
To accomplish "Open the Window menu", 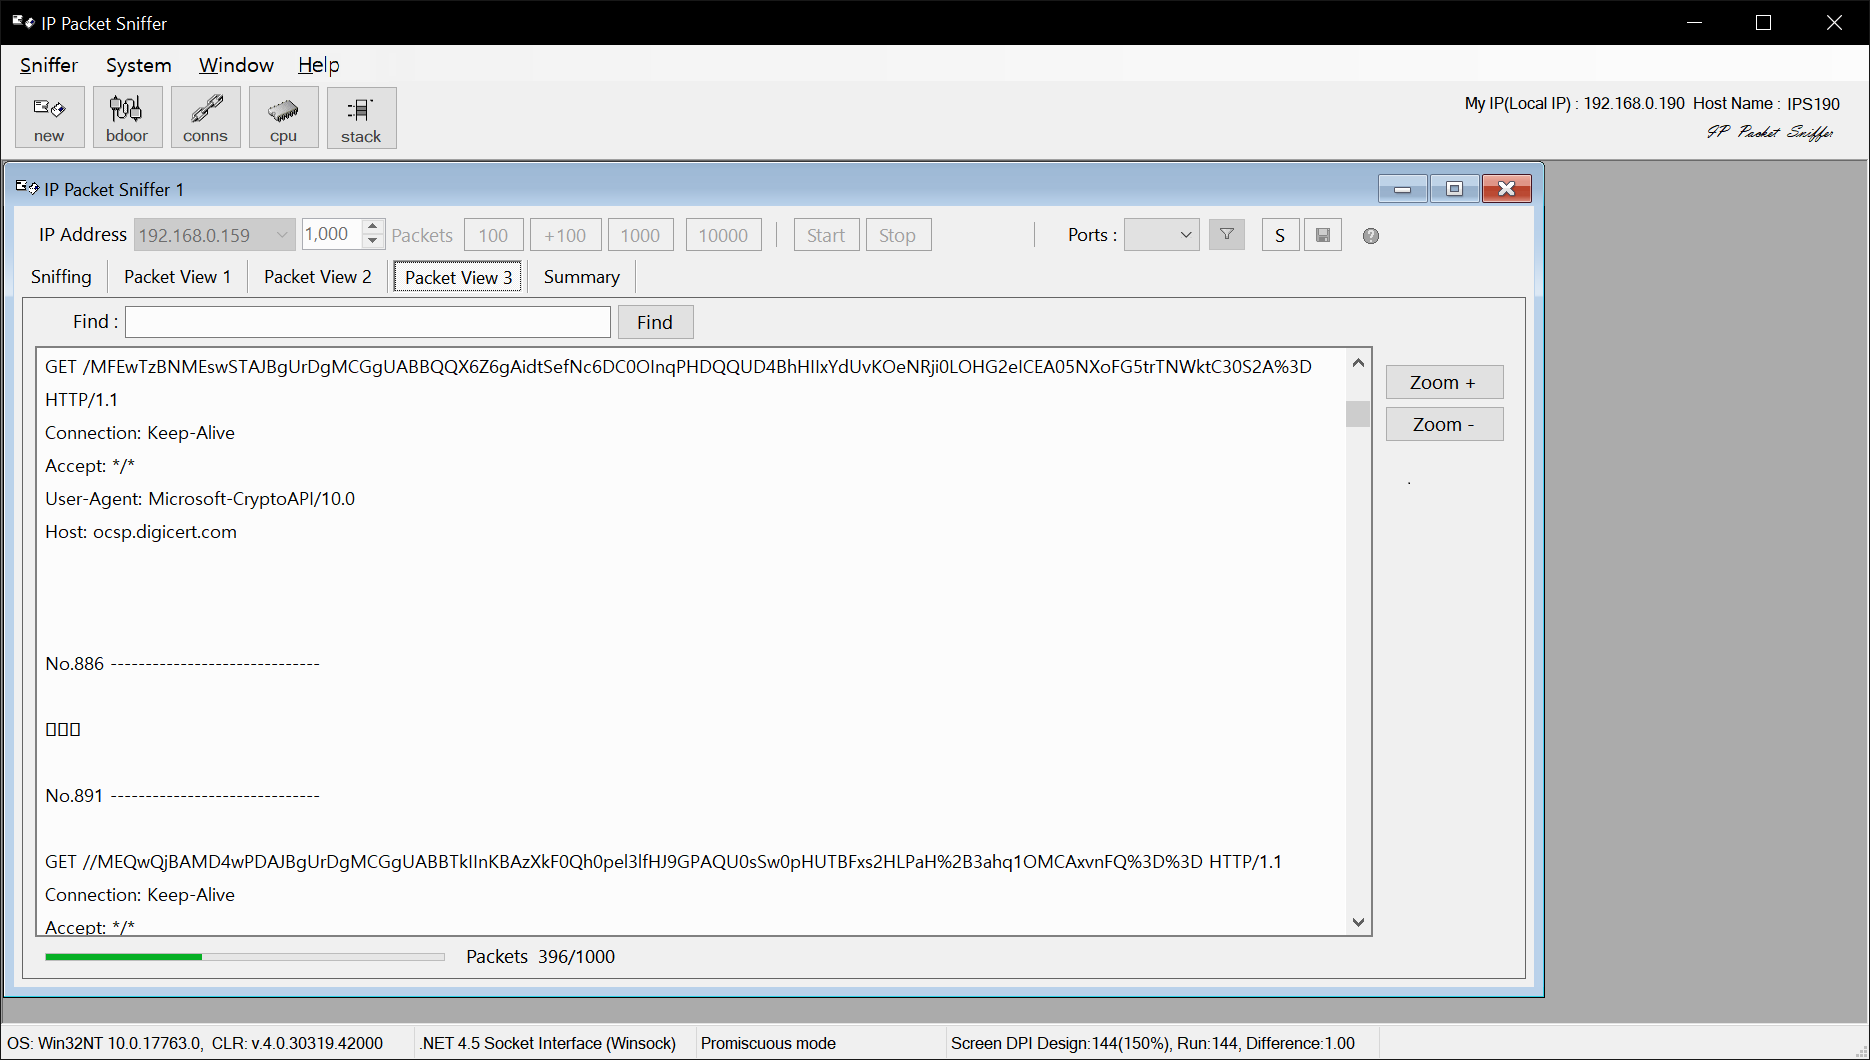I will [236, 65].
